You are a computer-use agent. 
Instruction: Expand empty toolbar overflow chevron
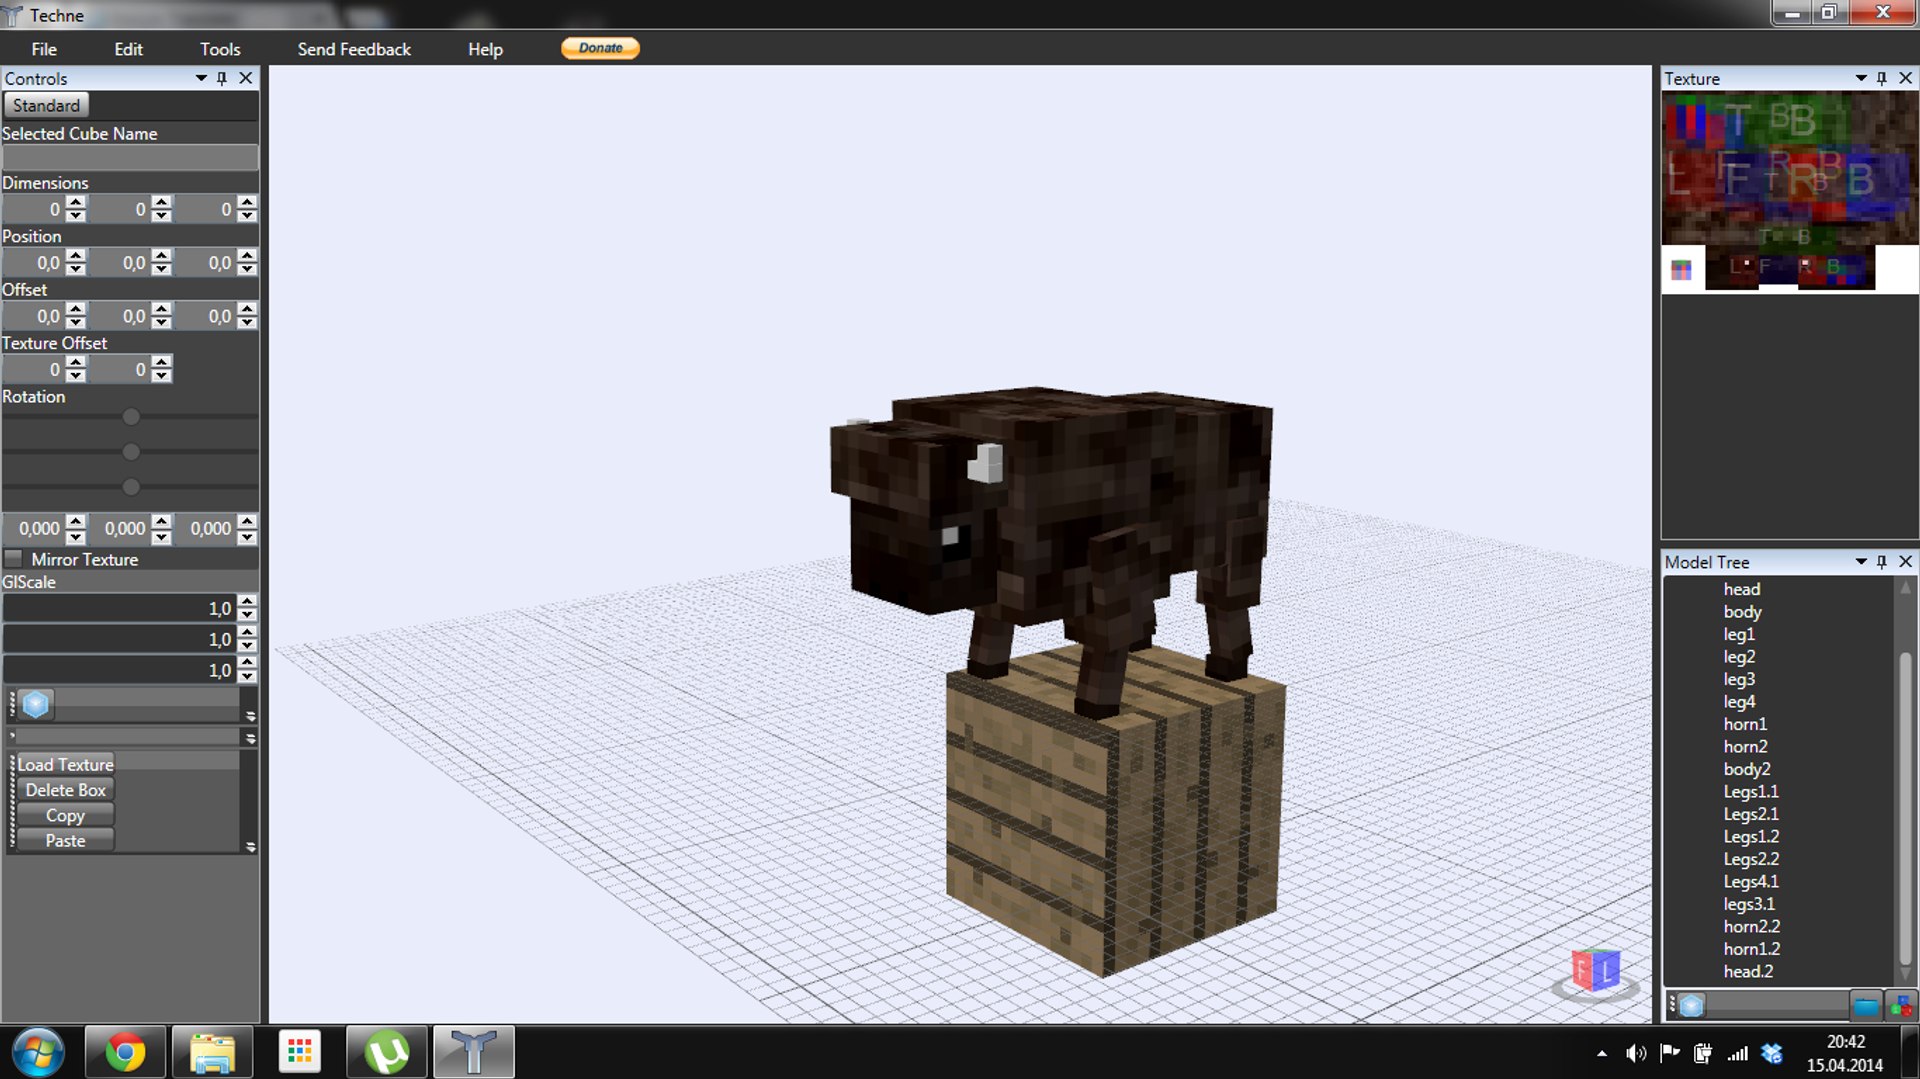pos(250,738)
